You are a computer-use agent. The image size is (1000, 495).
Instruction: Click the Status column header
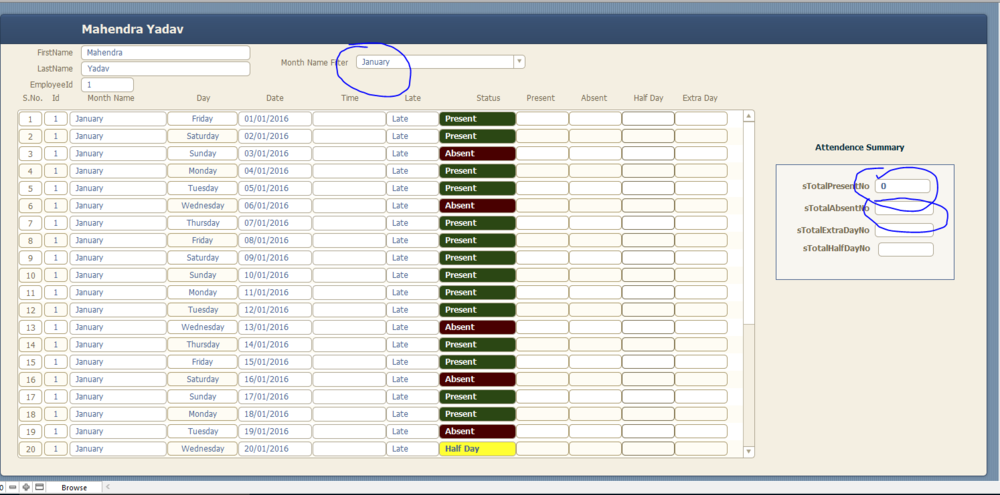[x=488, y=98]
